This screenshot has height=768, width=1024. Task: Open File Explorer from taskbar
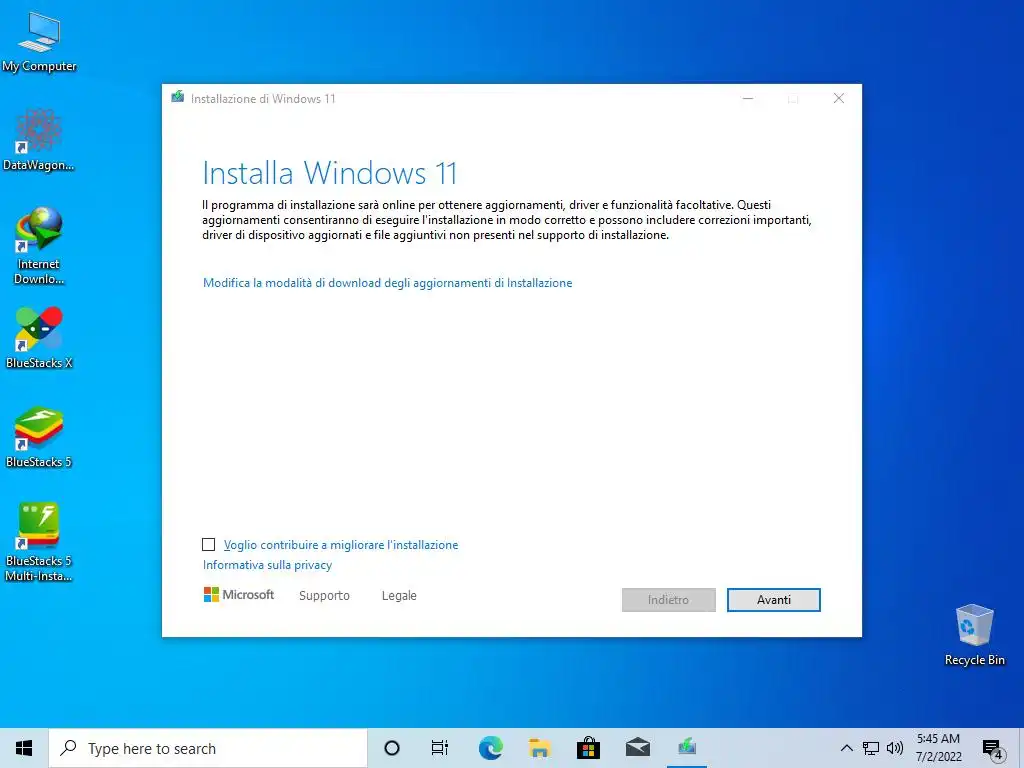click(x=539, y=748)
